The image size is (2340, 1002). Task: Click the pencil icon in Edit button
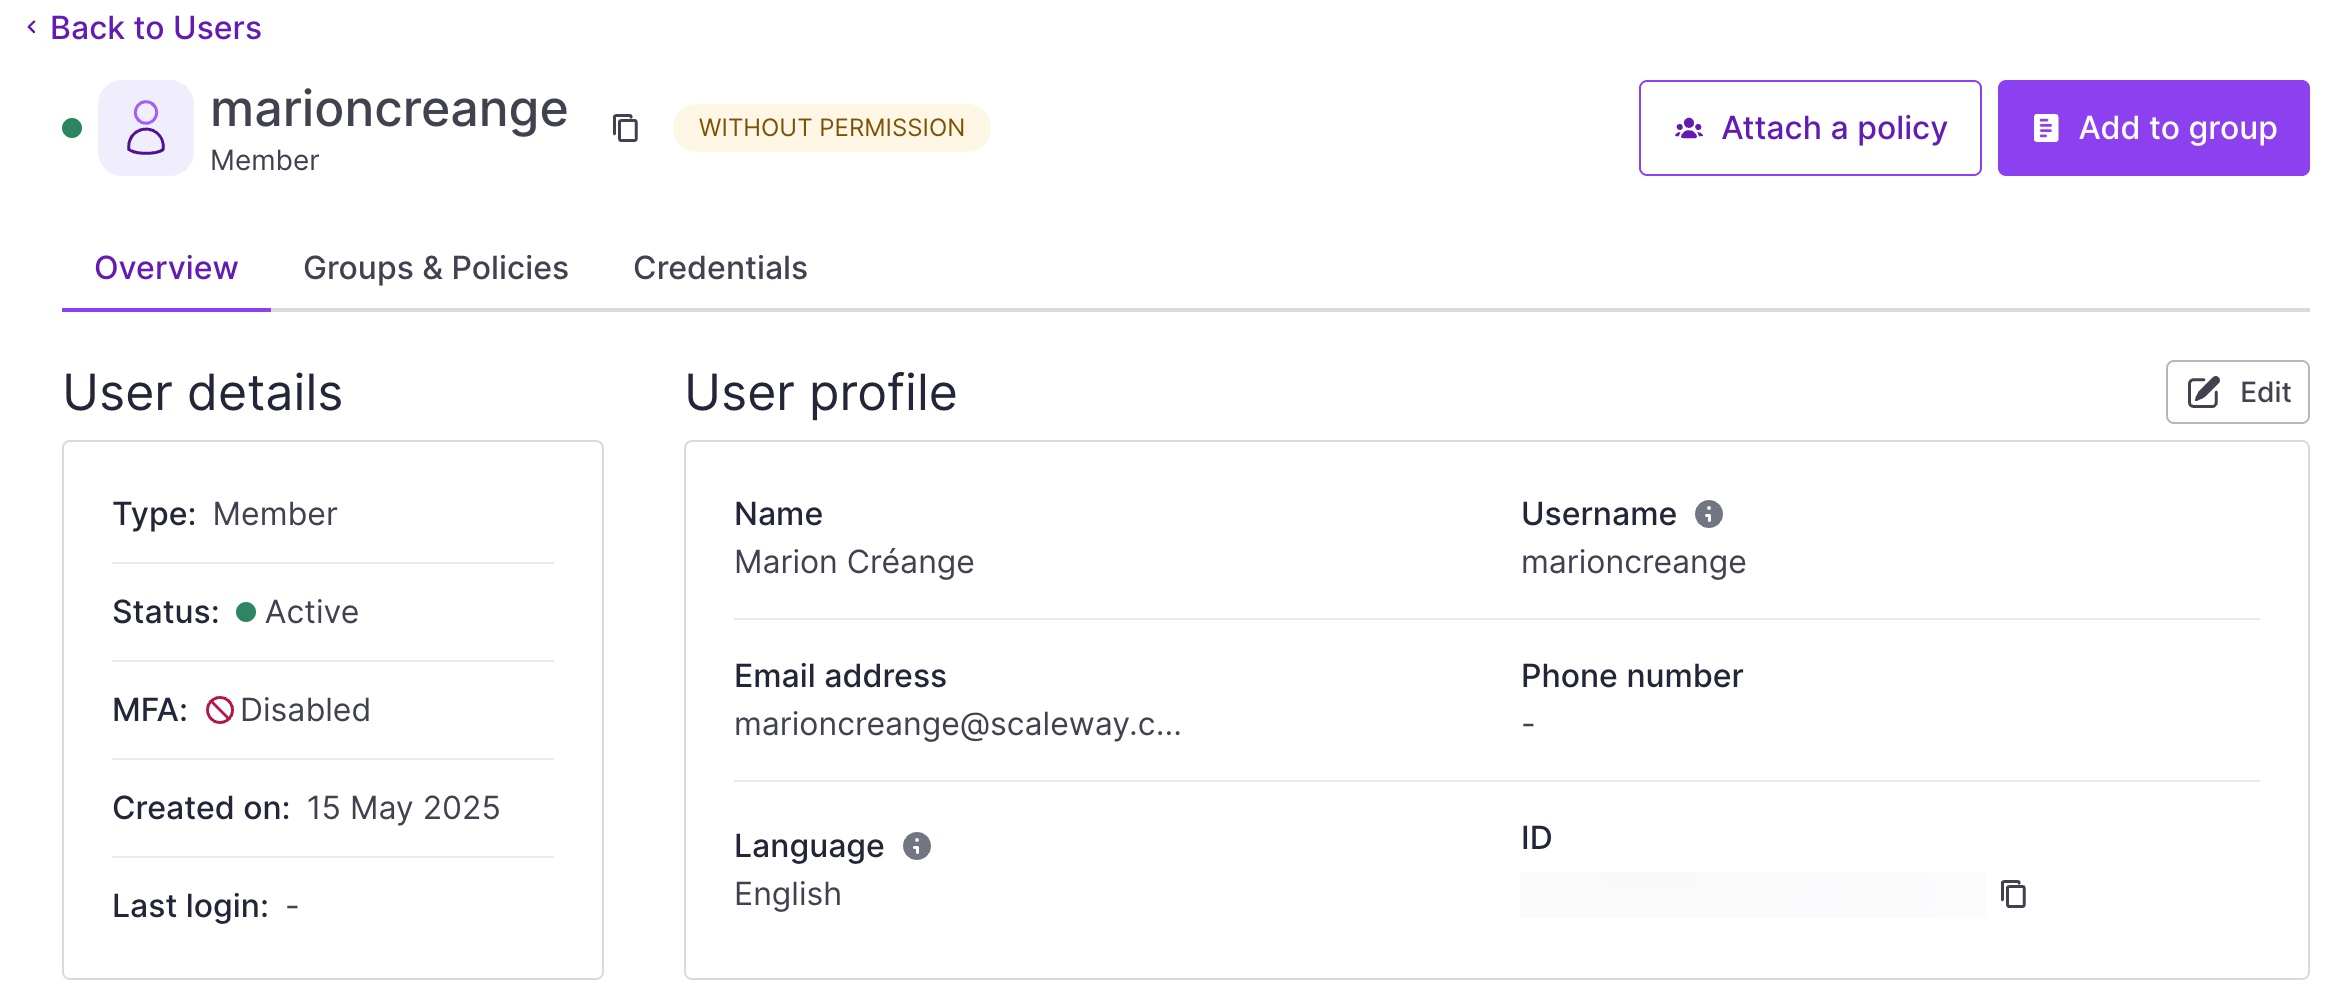tap(2203, 392)
